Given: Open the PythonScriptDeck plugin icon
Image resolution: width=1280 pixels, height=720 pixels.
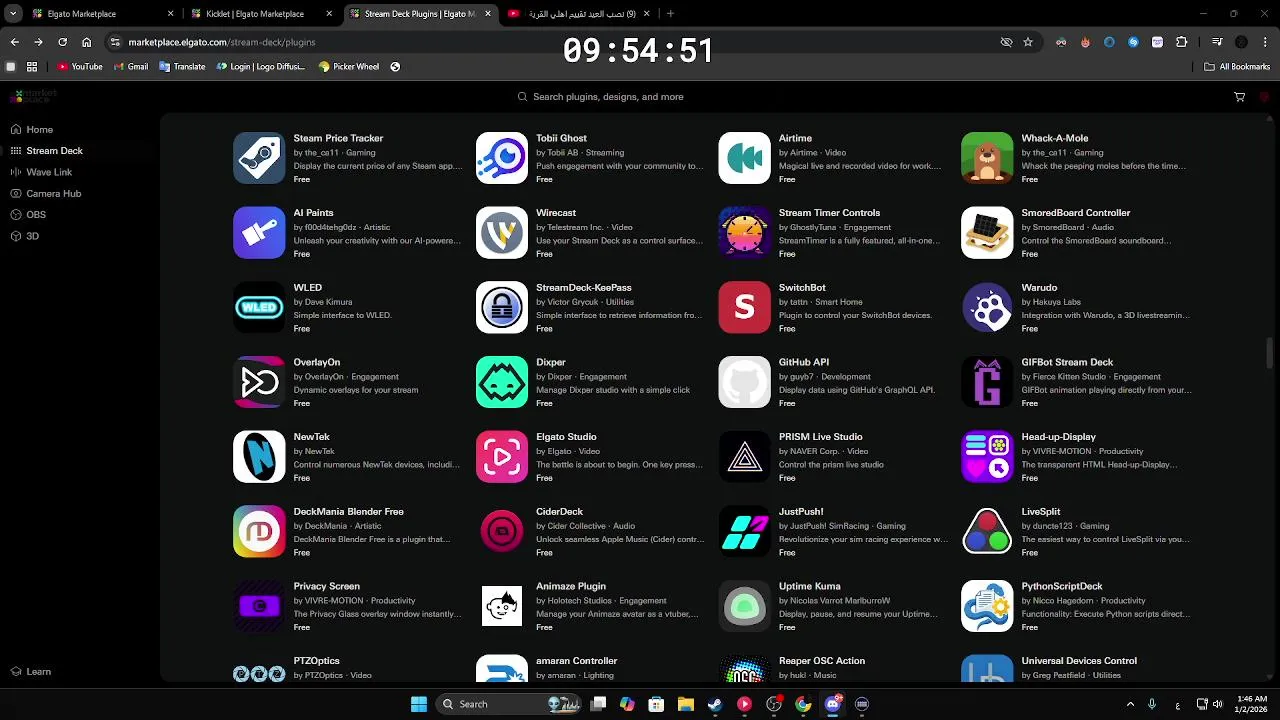Looking at the screenshot, I should [x=987, y=606].
